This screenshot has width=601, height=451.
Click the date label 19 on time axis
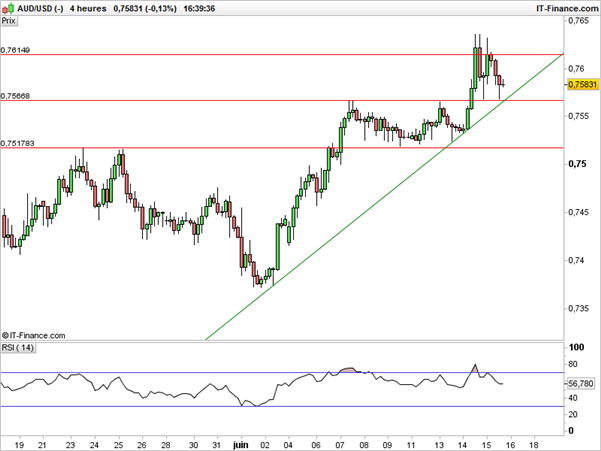pos(19,445)
